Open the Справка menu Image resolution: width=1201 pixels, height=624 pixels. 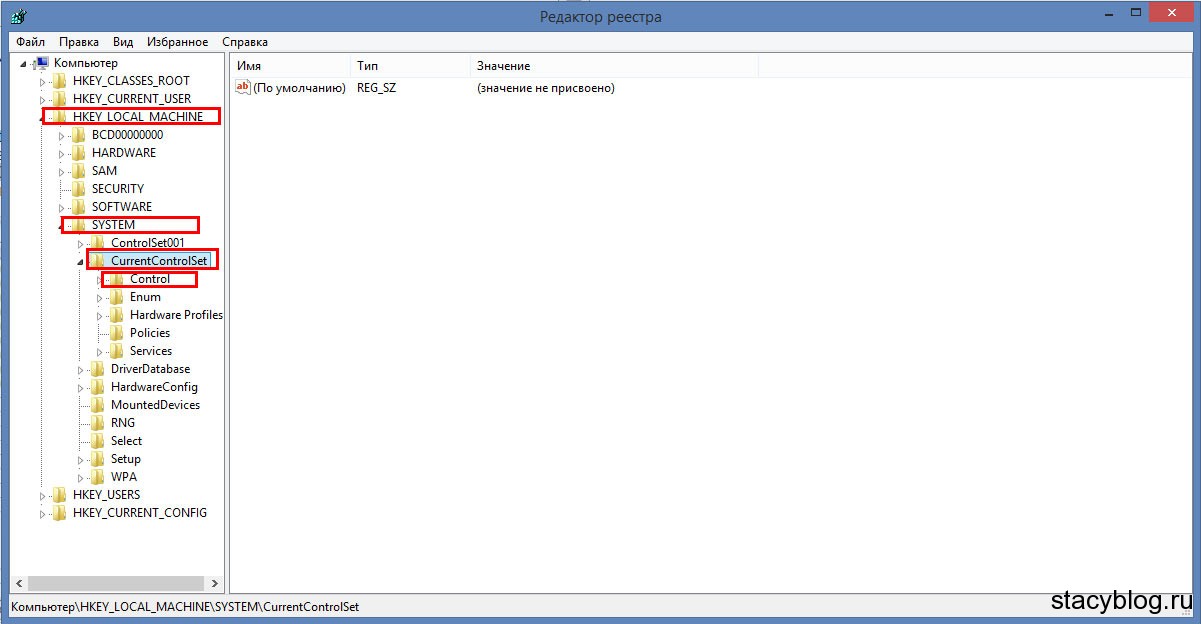(244, 42)
